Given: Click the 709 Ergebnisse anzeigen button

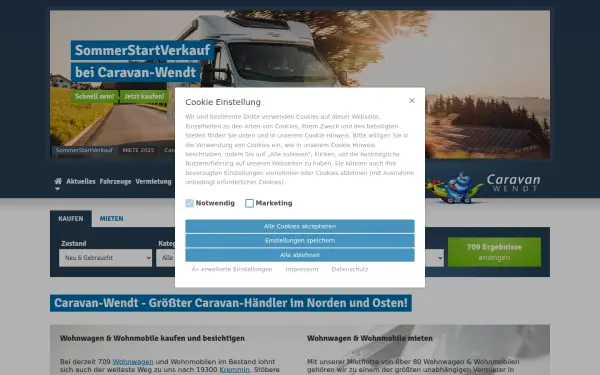Looking at the screenshot, I should pos(494,252).
